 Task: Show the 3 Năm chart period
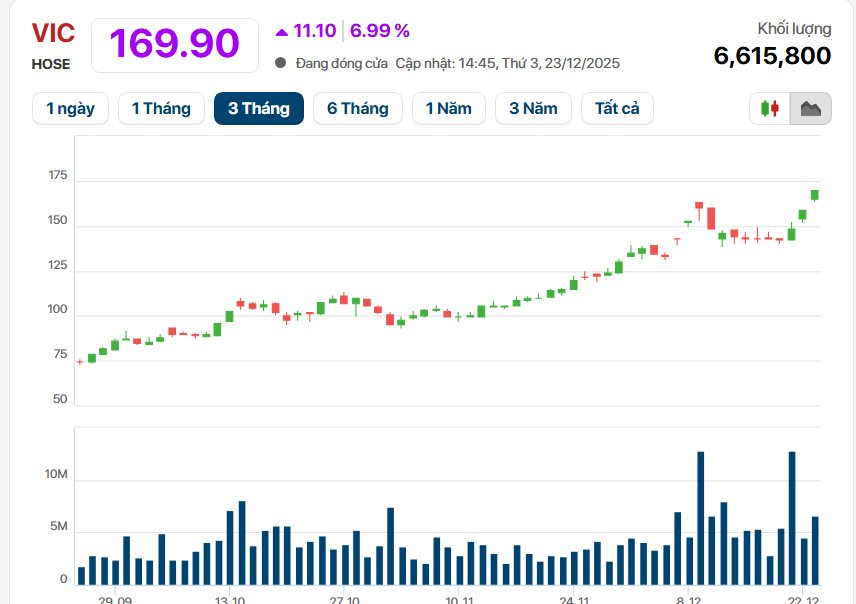point(533,108)
